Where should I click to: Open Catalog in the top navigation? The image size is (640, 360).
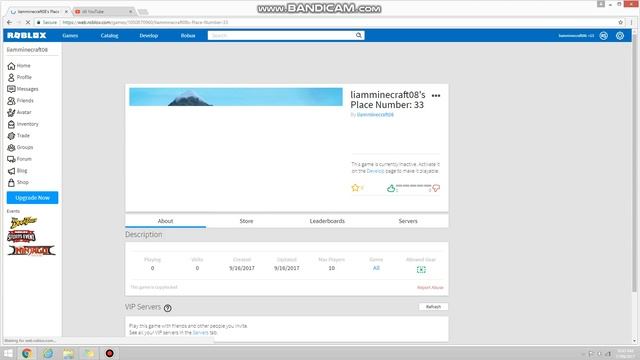click(109, 36)
